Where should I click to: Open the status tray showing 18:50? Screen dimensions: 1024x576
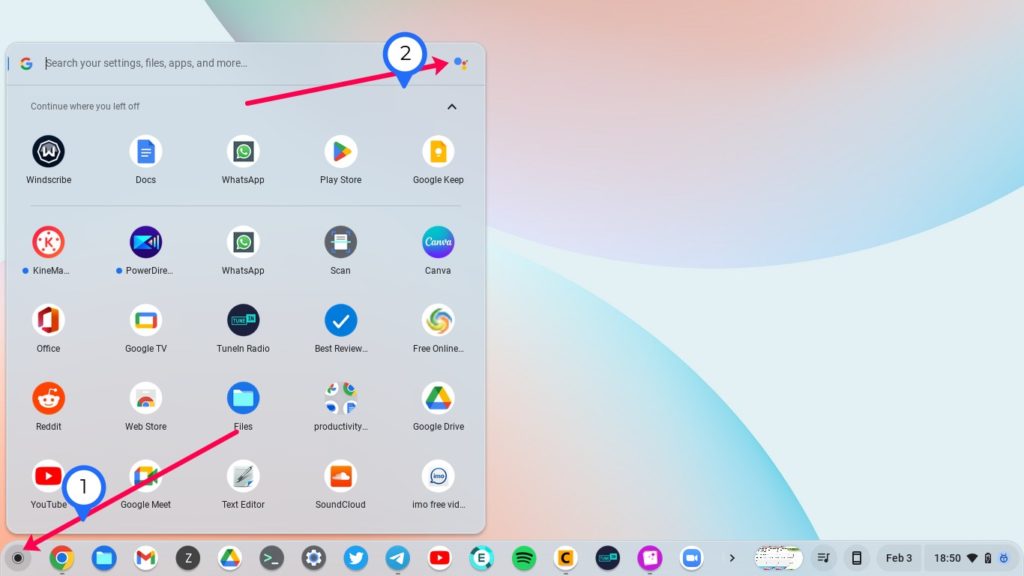pos(970,558)
